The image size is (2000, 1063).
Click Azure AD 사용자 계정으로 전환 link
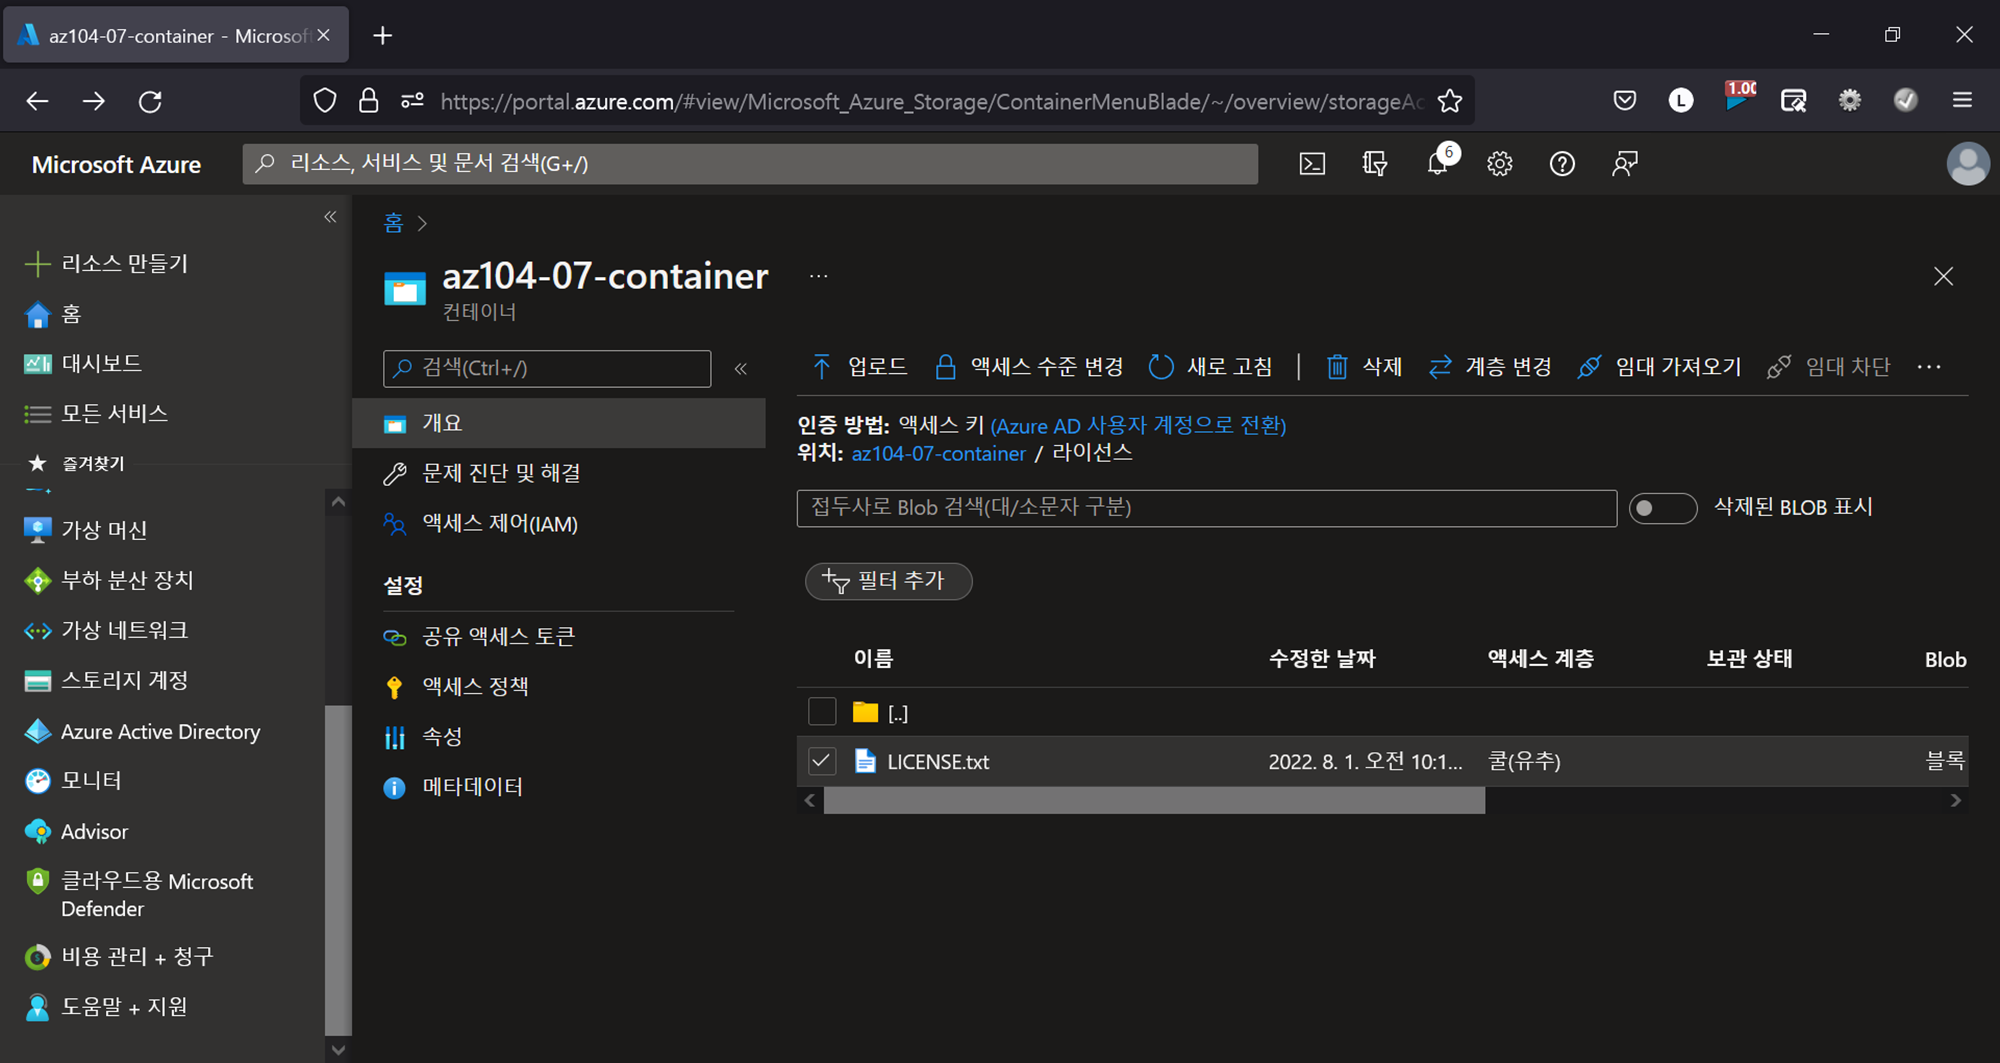point(1138,426)
